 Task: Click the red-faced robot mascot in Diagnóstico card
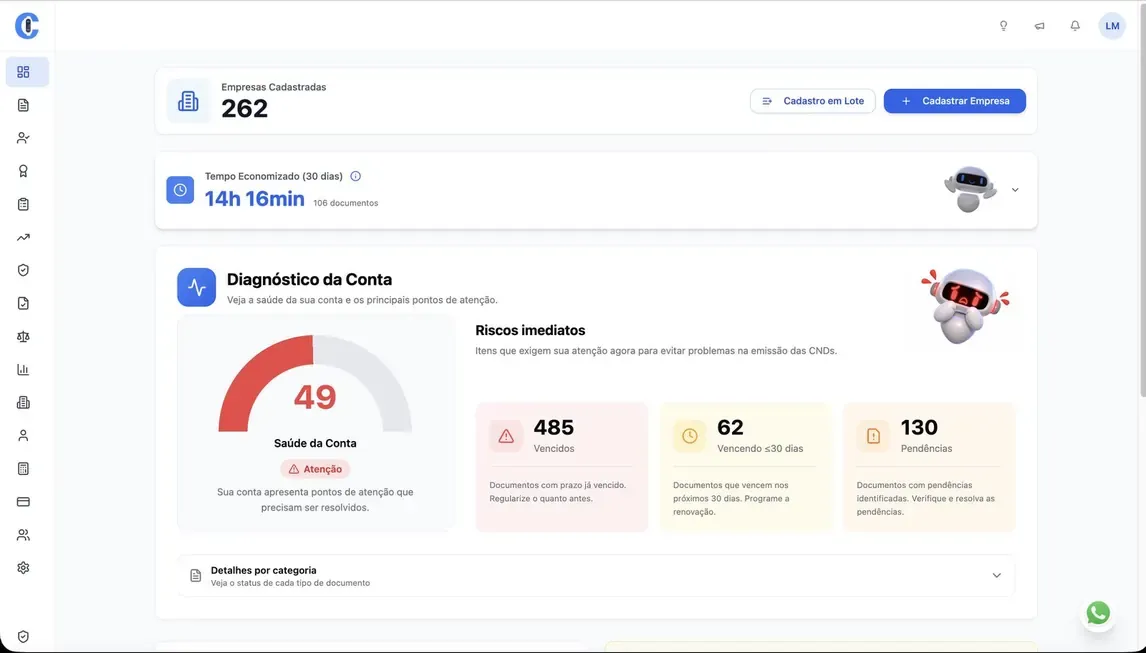pos(965,306)
